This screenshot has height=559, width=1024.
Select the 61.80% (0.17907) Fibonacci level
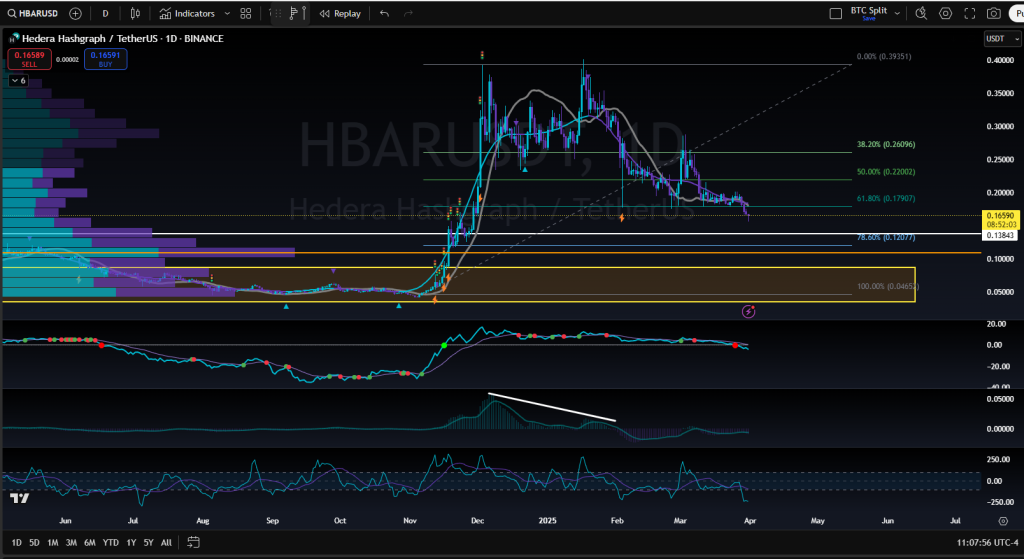(886, 199)
